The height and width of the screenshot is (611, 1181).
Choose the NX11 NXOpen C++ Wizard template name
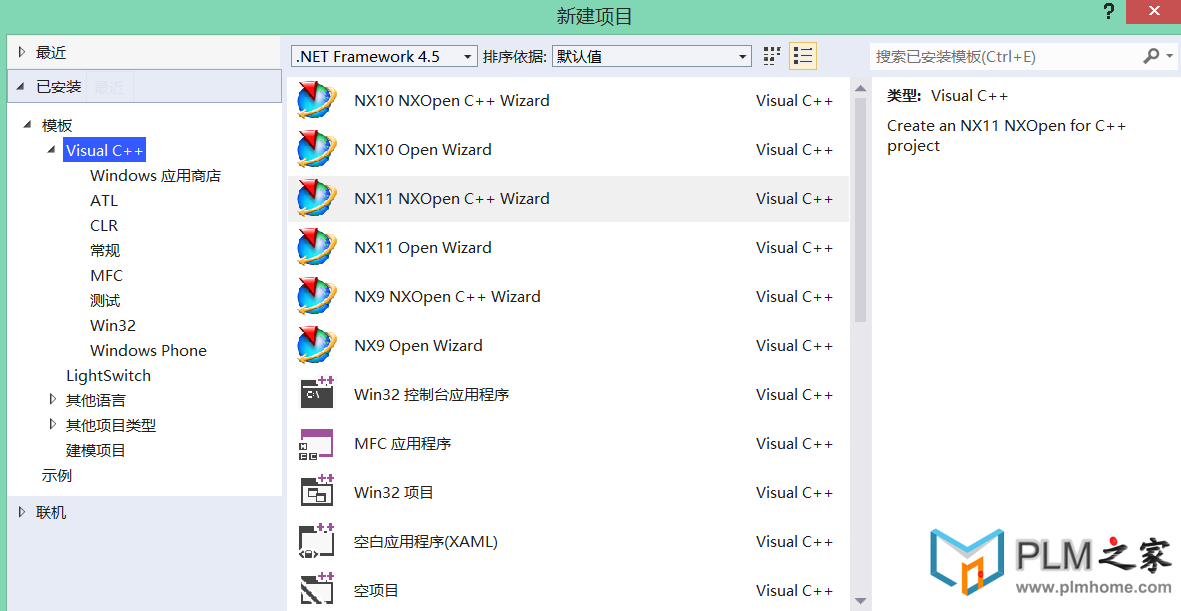coord(452,198)
